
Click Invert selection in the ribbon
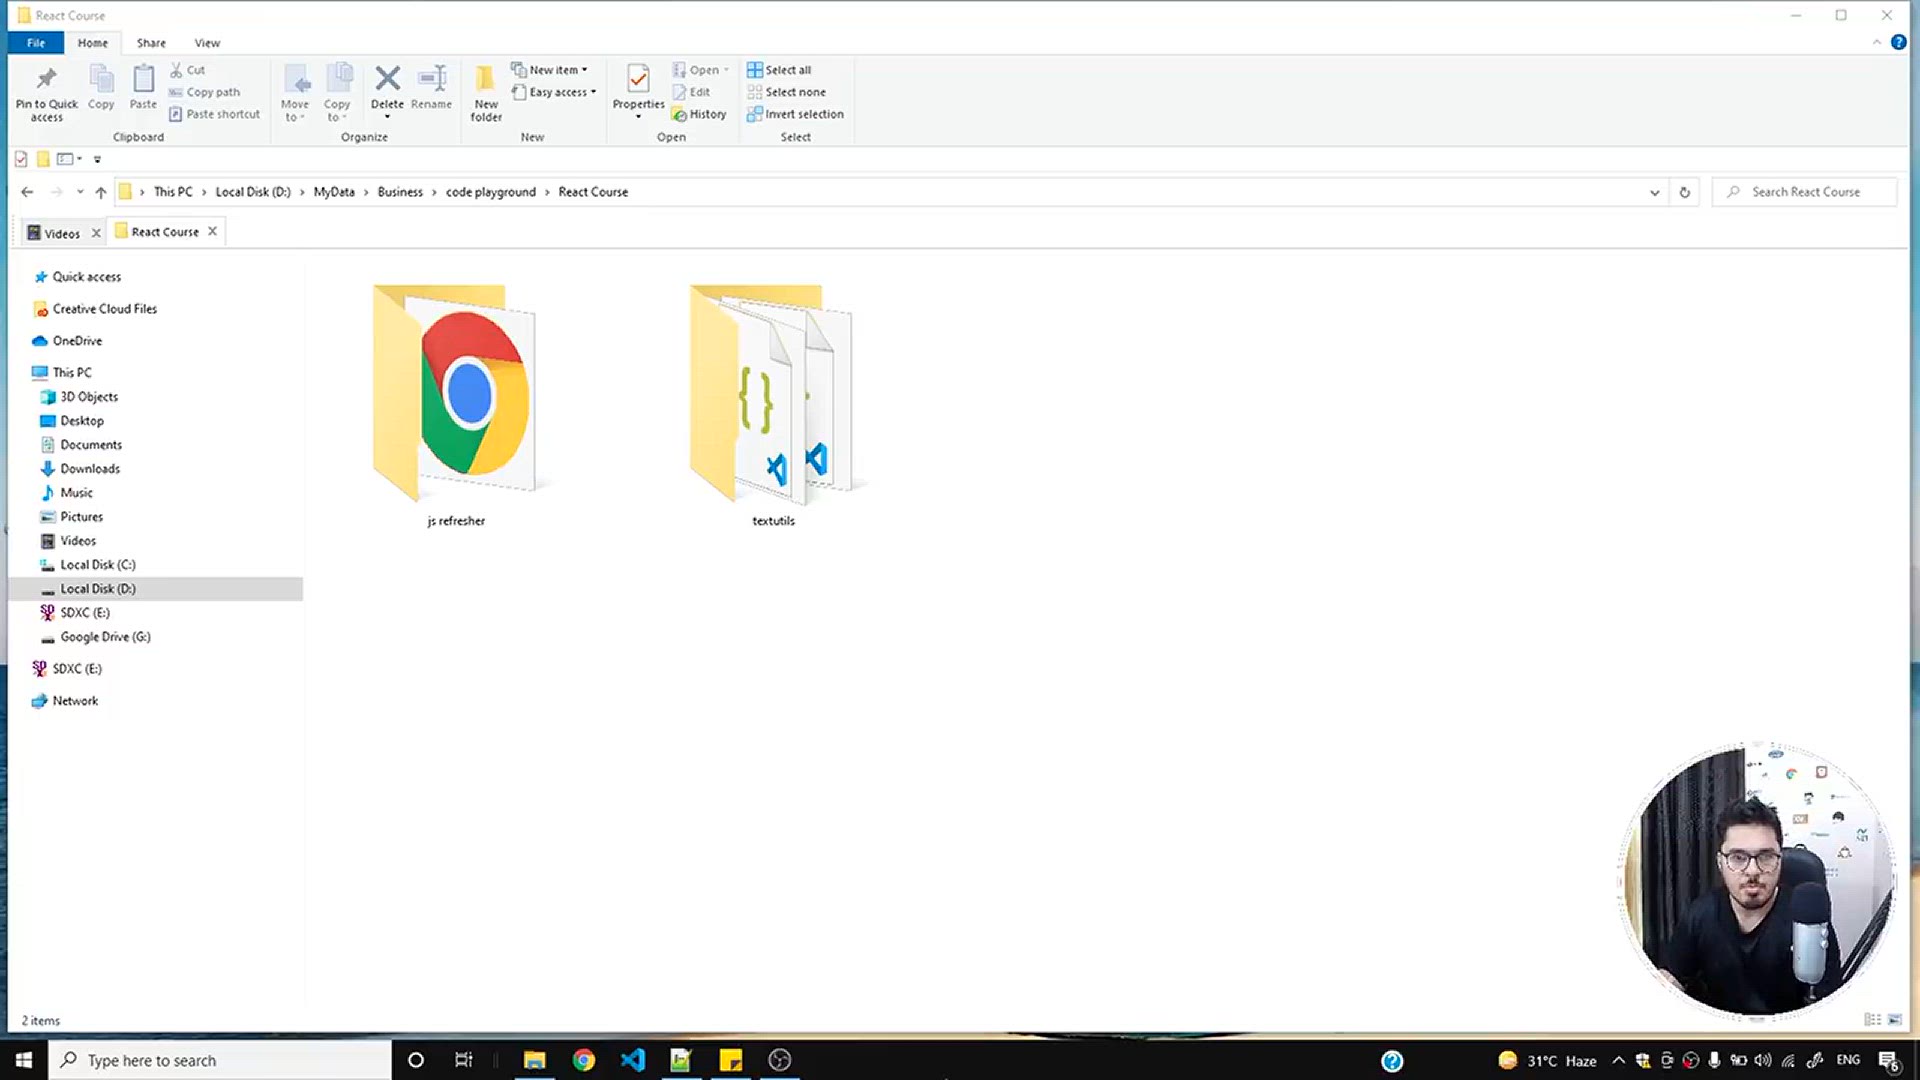(795, 114)
